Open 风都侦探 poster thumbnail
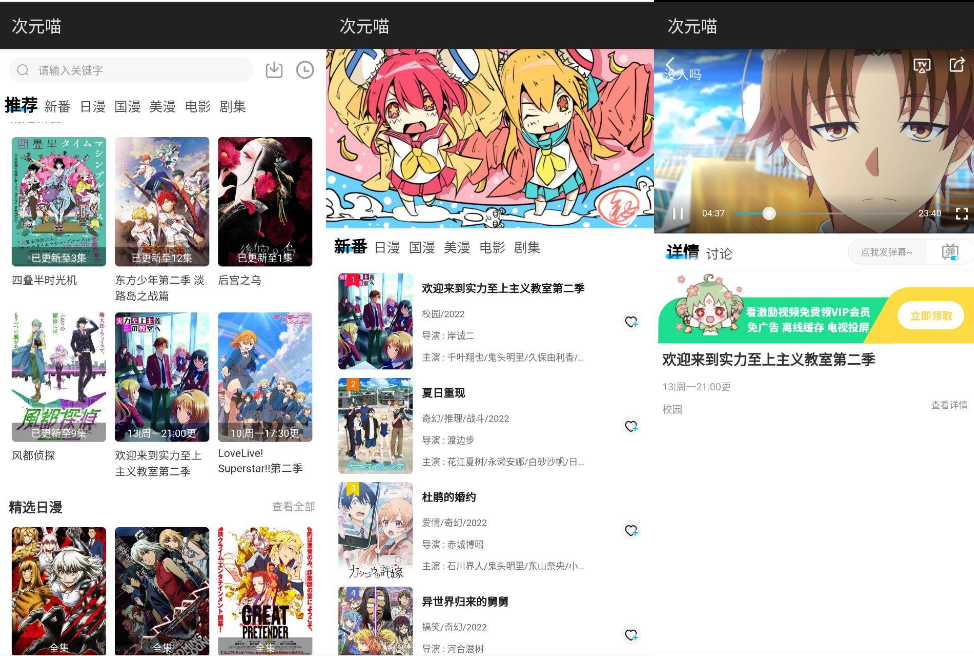The width and height of the screenshot is (974, 656). (x=59, y=377)
